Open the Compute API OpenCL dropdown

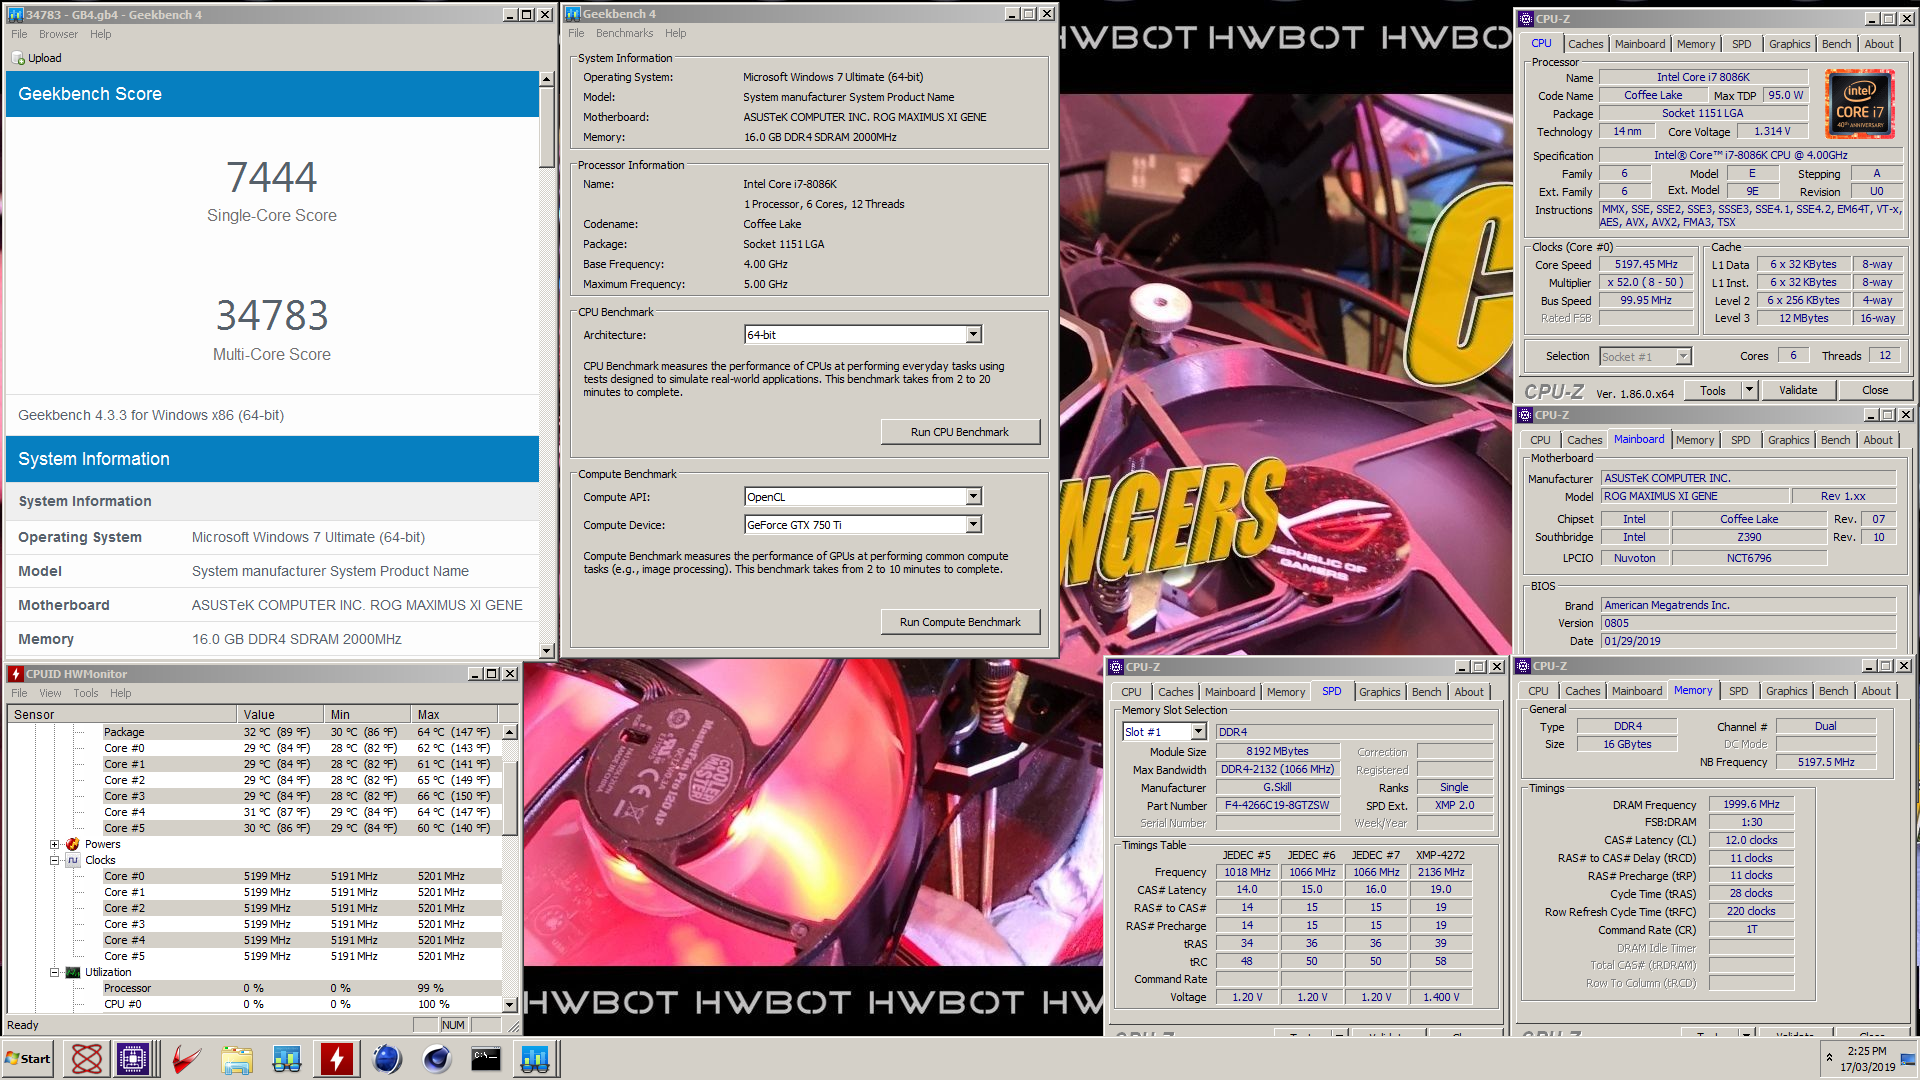tap(974, 497)
